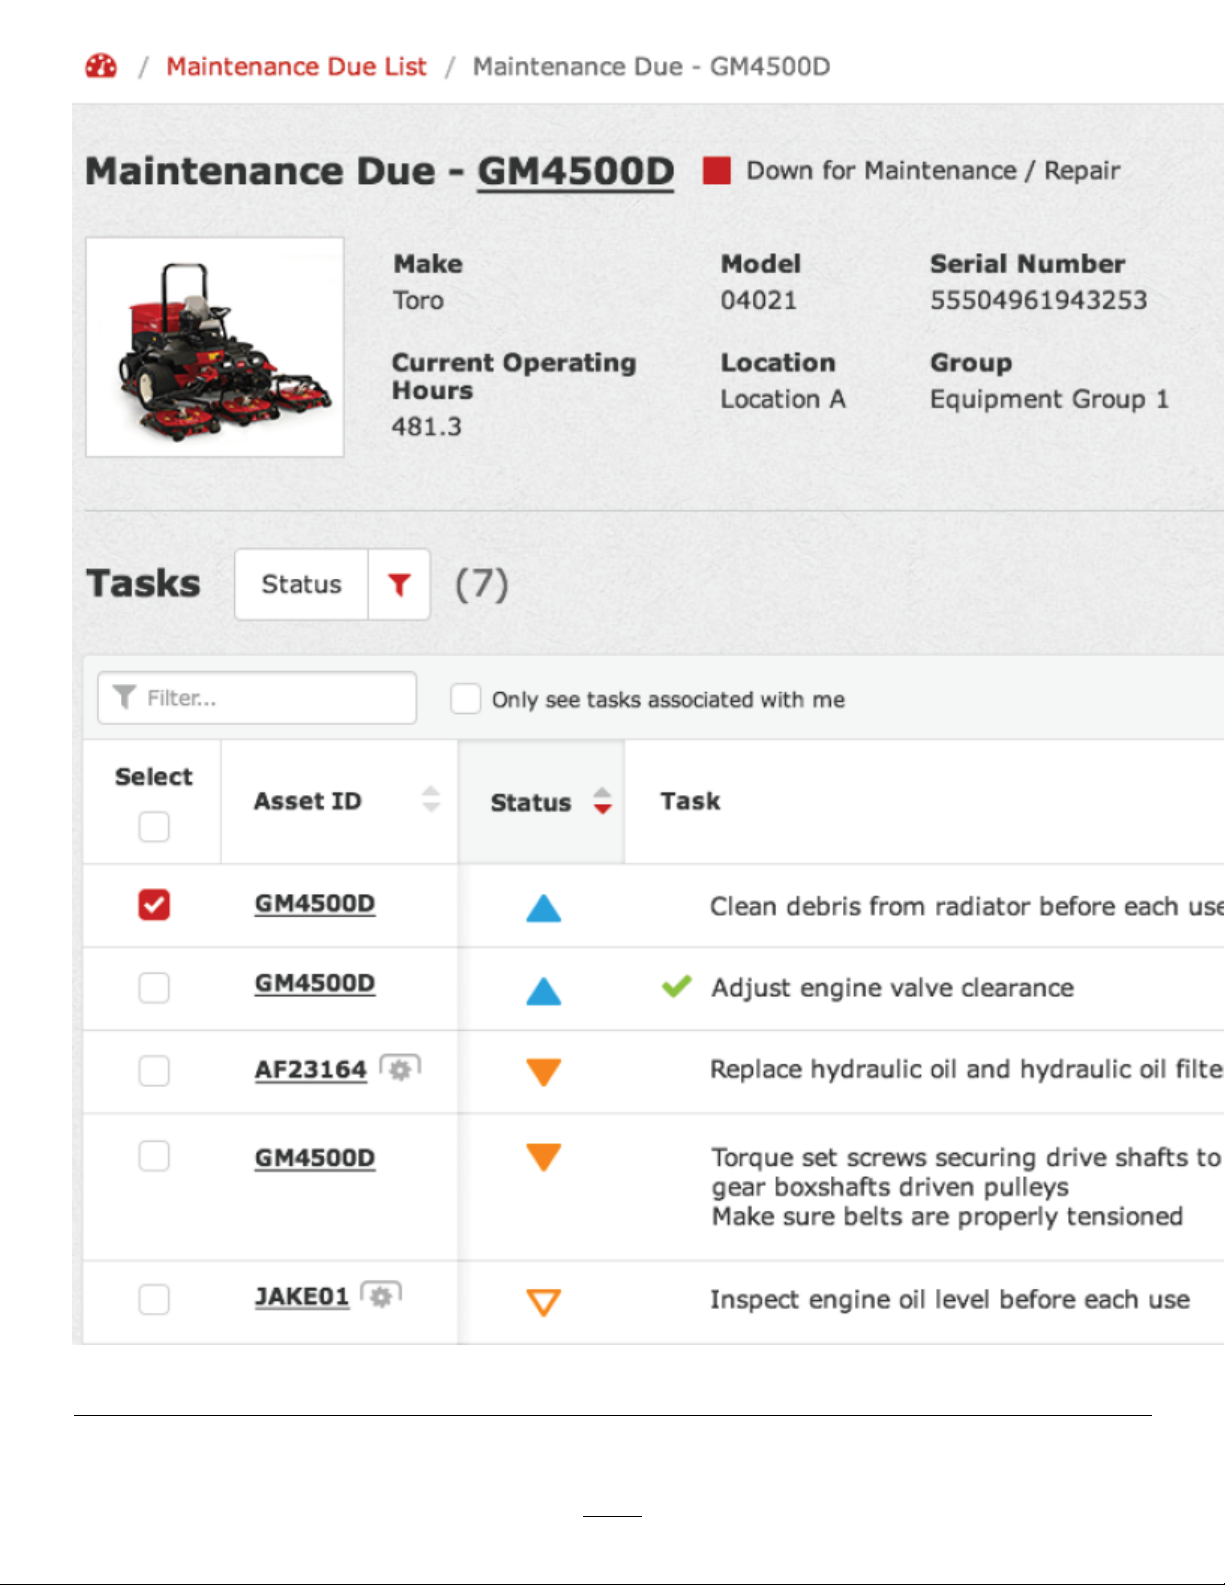The width and height of the screenshot is (1225, 1585).
Task: Enable Only see tasks associated with me
Action: 465,698
